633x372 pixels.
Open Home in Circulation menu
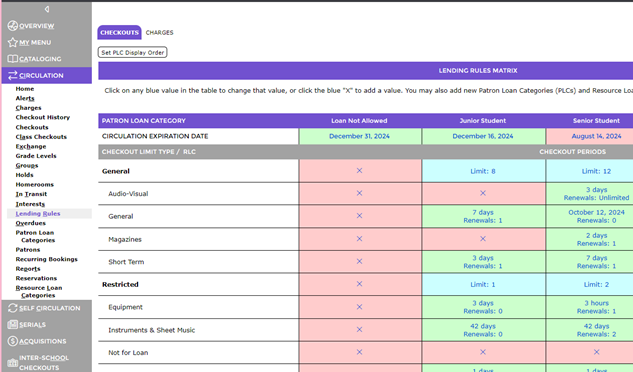point(25,88)
